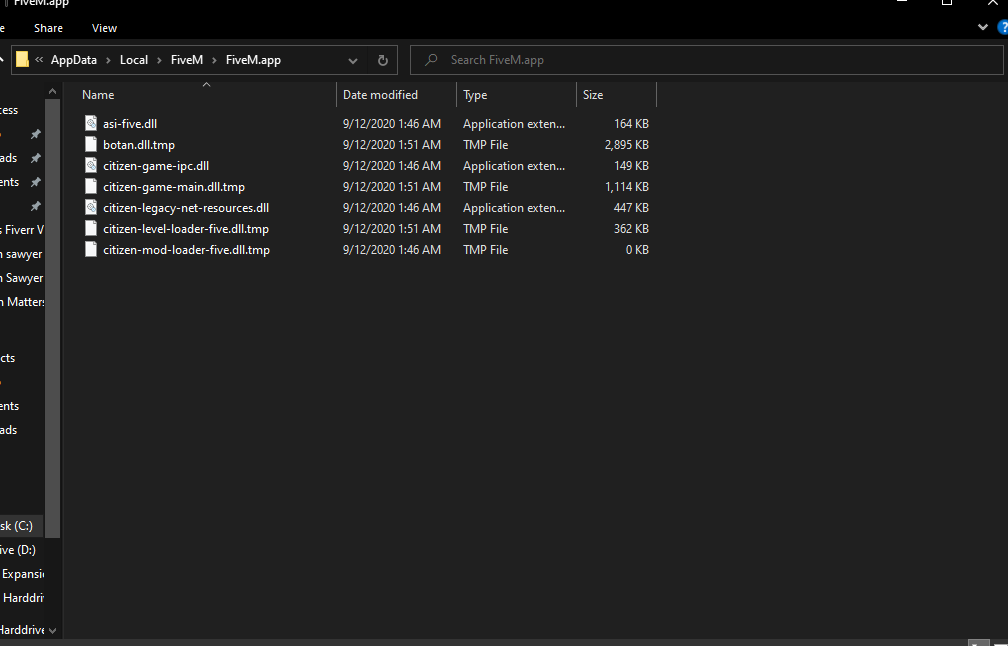Image resolution: width=1008 pixels, height=646 pixels.
Task: Open the View ribbon tab
Action: [x=104, y=28]
